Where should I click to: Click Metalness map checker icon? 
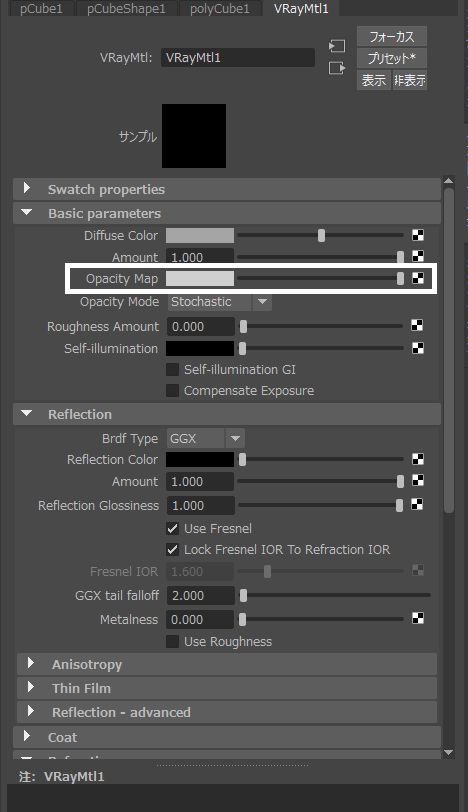[x=418, y=618]
